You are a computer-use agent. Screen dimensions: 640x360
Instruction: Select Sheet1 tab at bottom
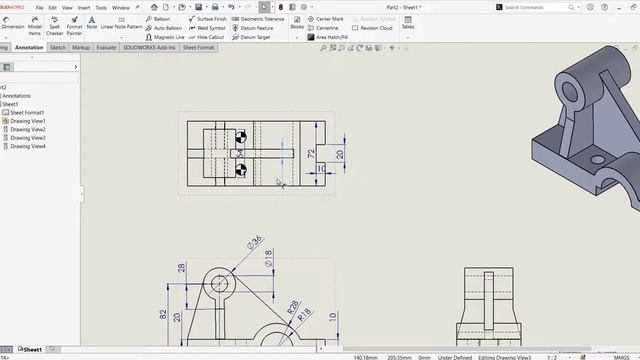(30, 349)
